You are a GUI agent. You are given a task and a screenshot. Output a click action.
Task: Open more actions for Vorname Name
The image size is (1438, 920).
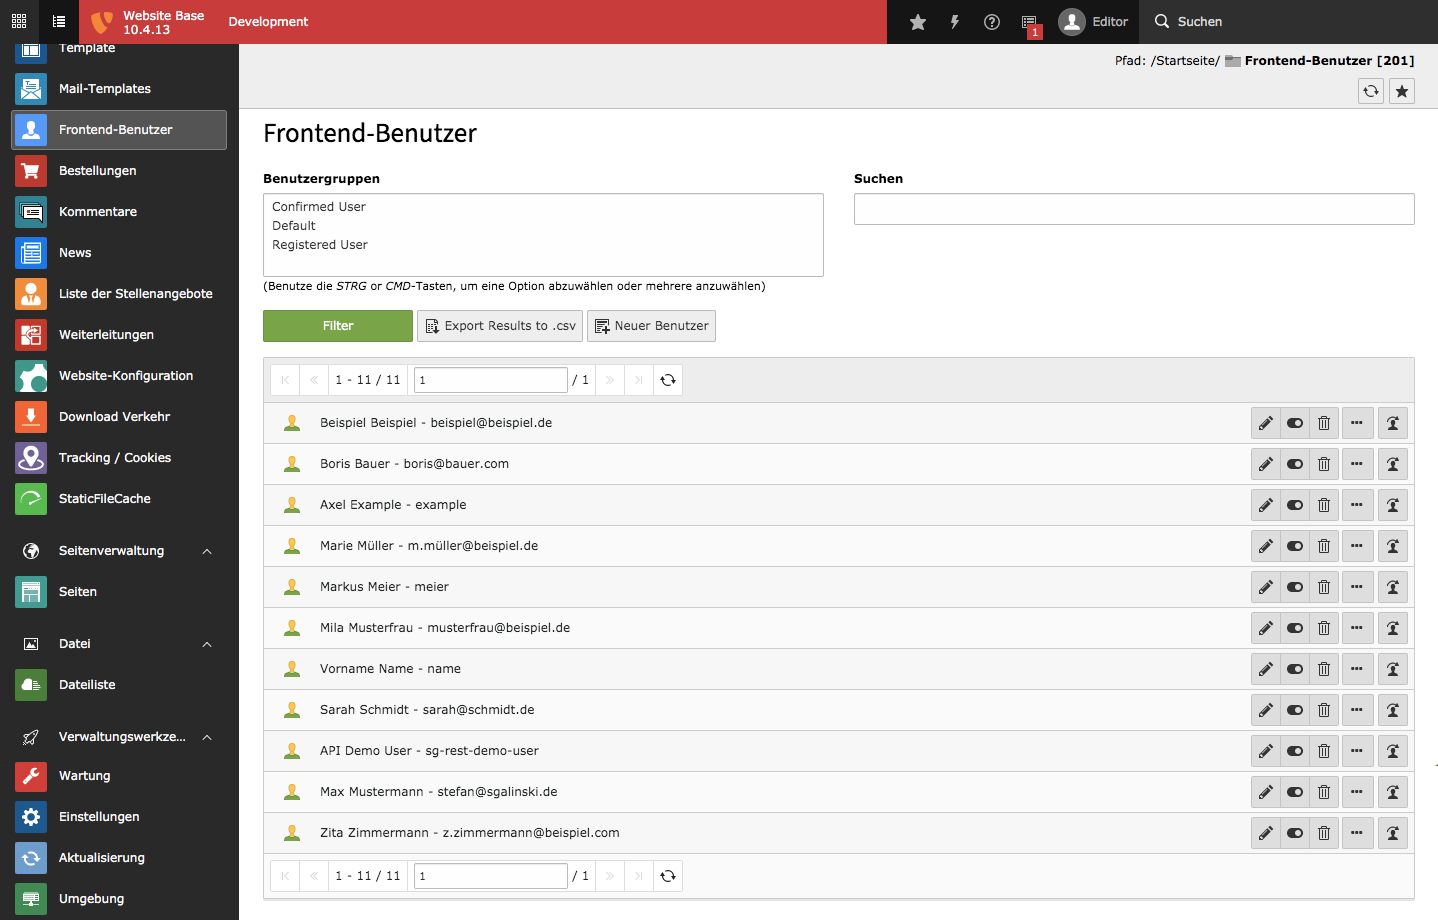[x=1357, y=669]
